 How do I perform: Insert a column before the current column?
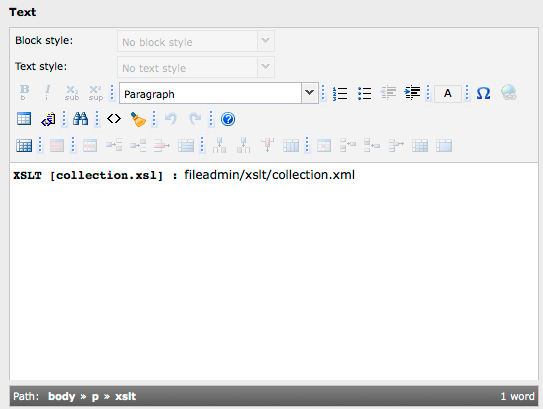click(x=219, y=145)
